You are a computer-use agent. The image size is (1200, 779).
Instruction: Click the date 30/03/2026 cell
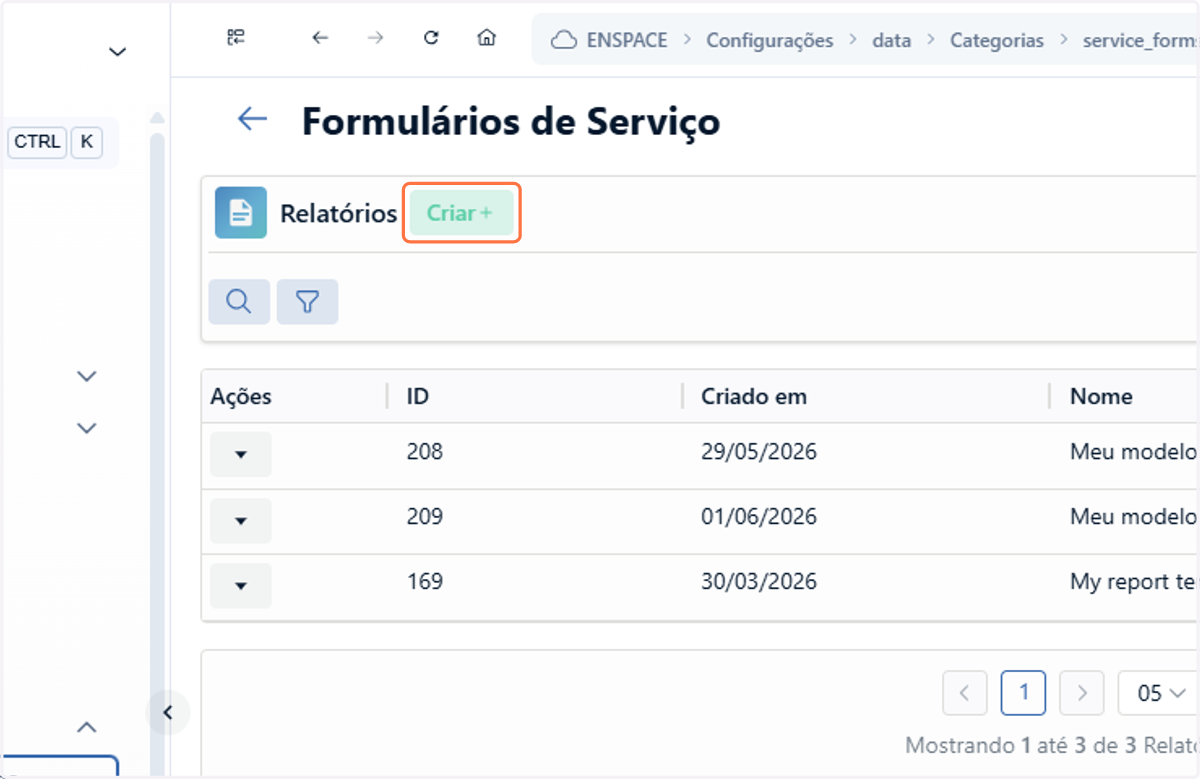pyautogui.click(x=759, y=581)
